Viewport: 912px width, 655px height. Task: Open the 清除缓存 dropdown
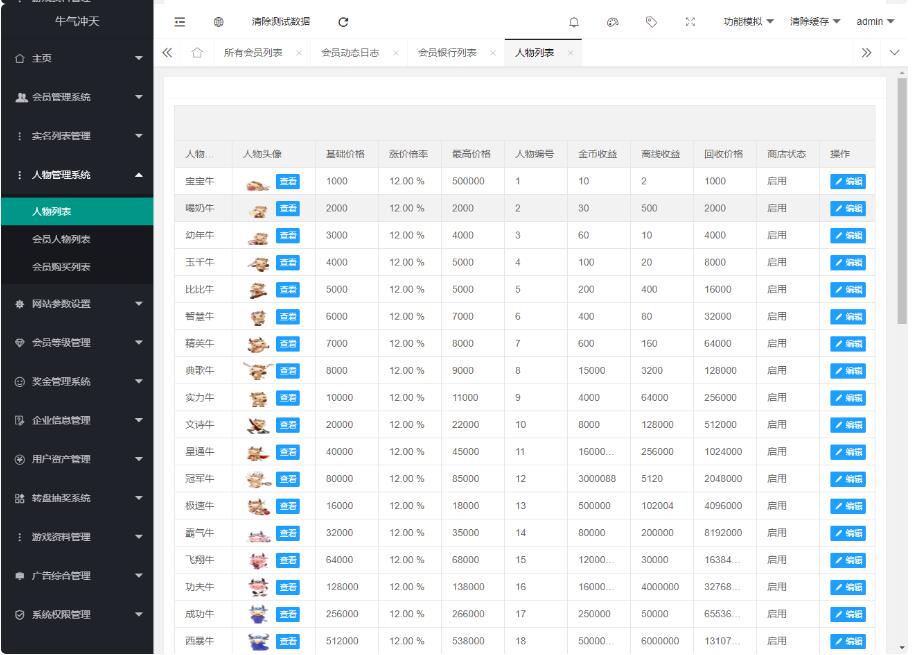(x=814, y=22)
